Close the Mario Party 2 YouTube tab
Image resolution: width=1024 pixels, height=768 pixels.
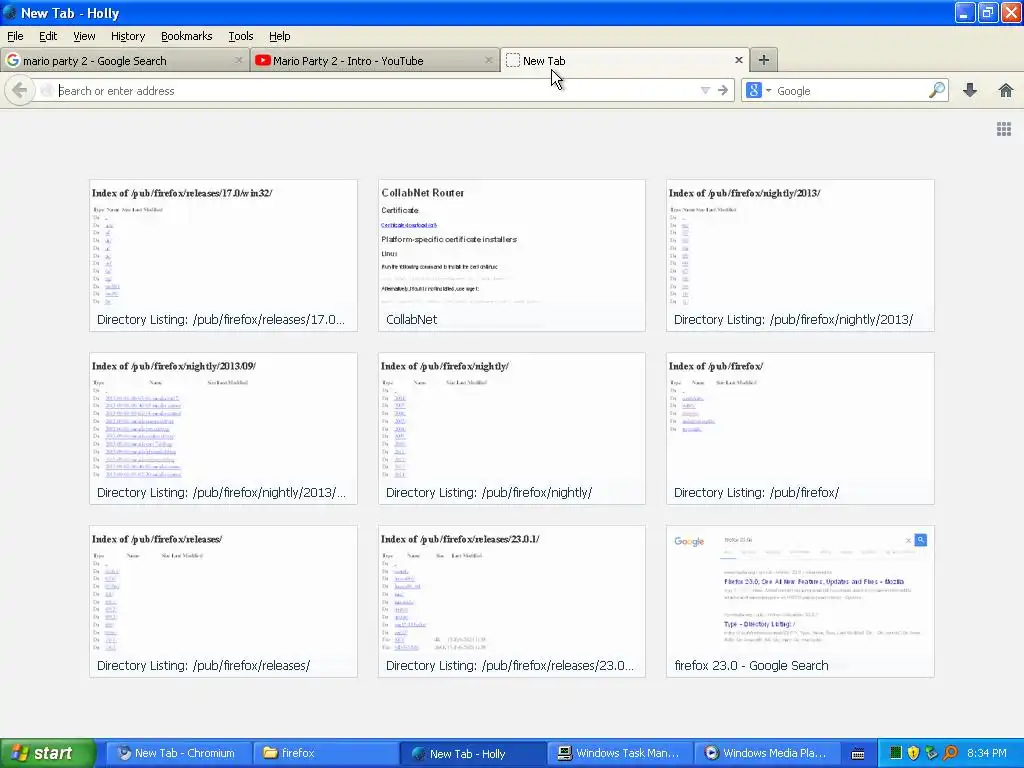[x=488, y=60]
